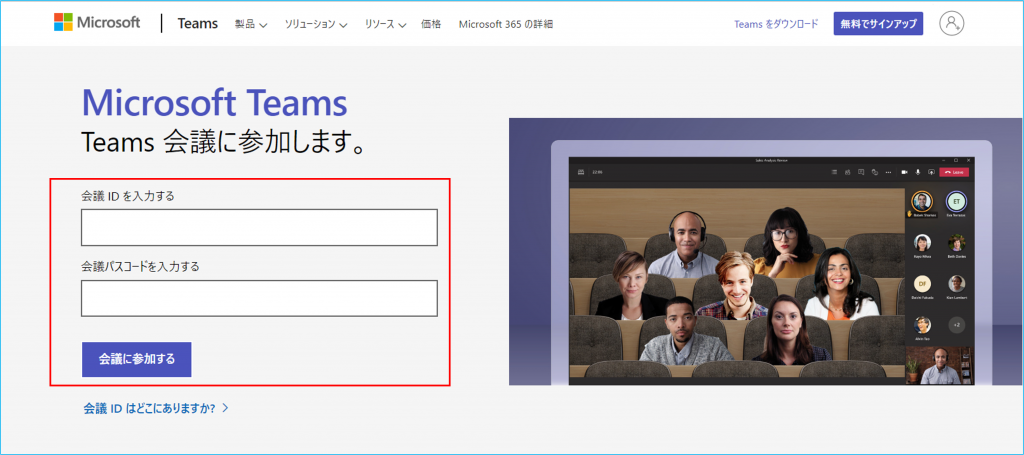Click the share screen icon beside Leave
1024x455 pixels.
coord(931,172)
